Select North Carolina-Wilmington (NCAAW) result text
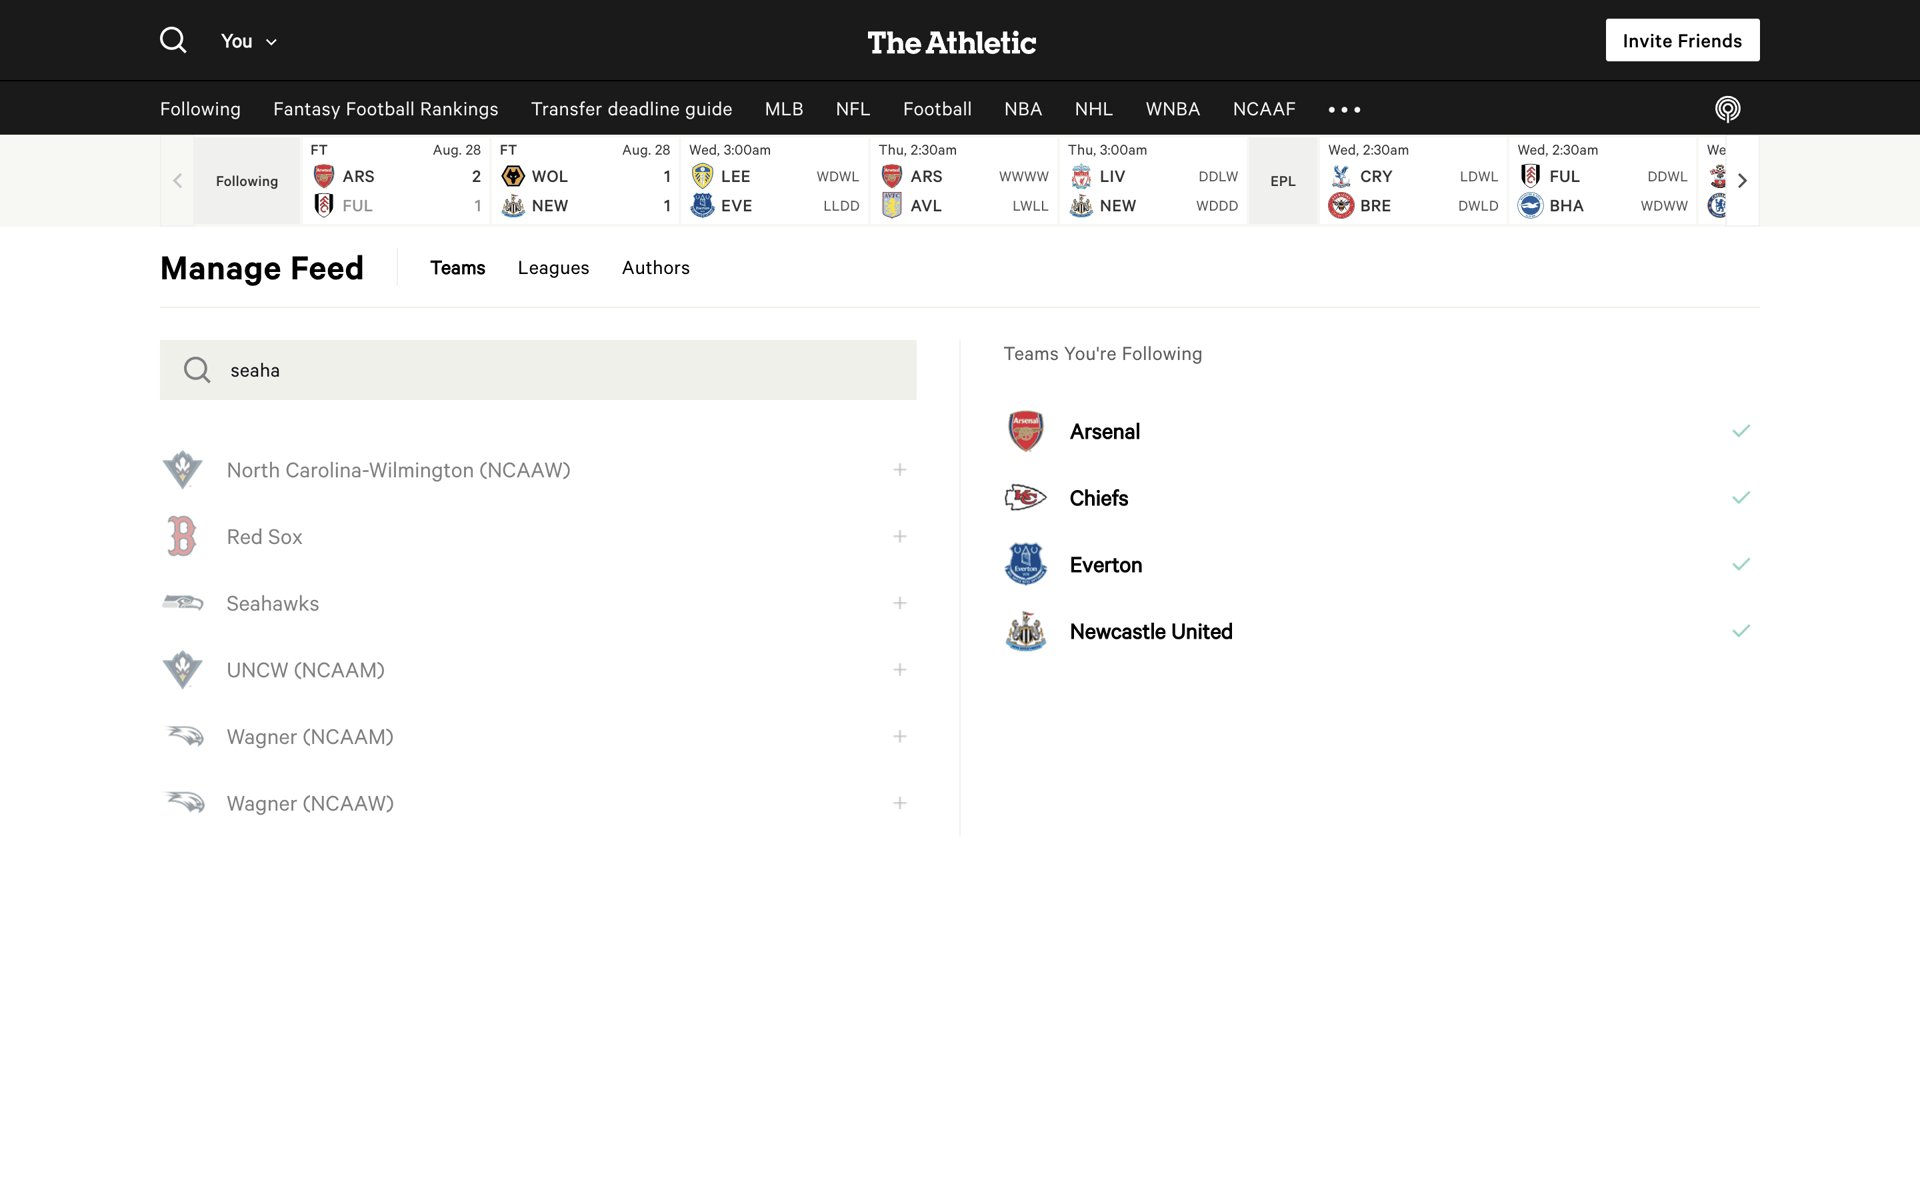1920x1200 pixels. [x=398, y=470]
